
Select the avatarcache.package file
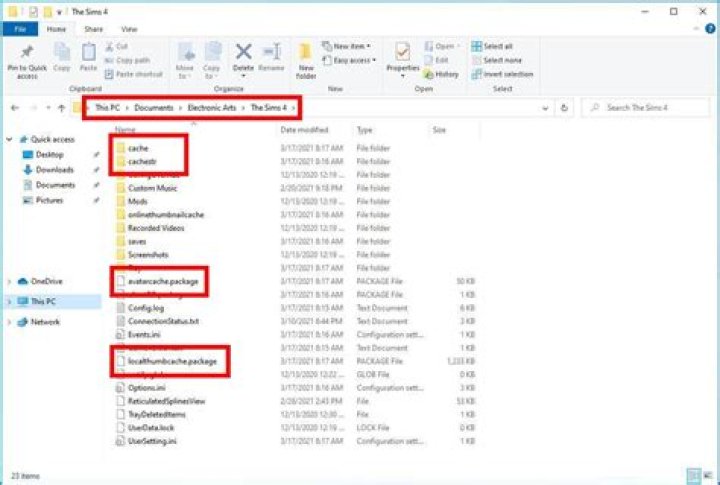[163, 282]
